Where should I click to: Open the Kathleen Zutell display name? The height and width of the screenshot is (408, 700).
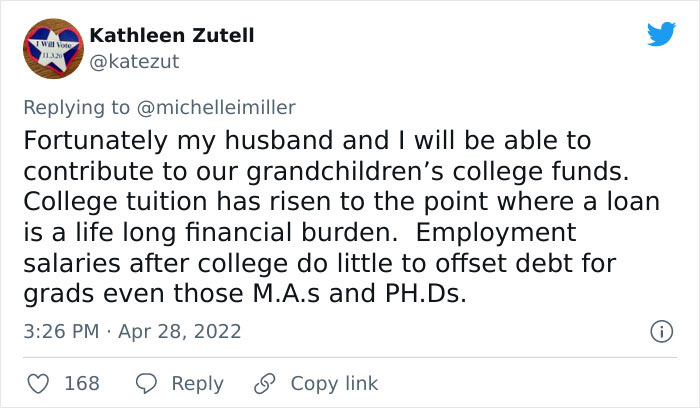coord(172,35)
